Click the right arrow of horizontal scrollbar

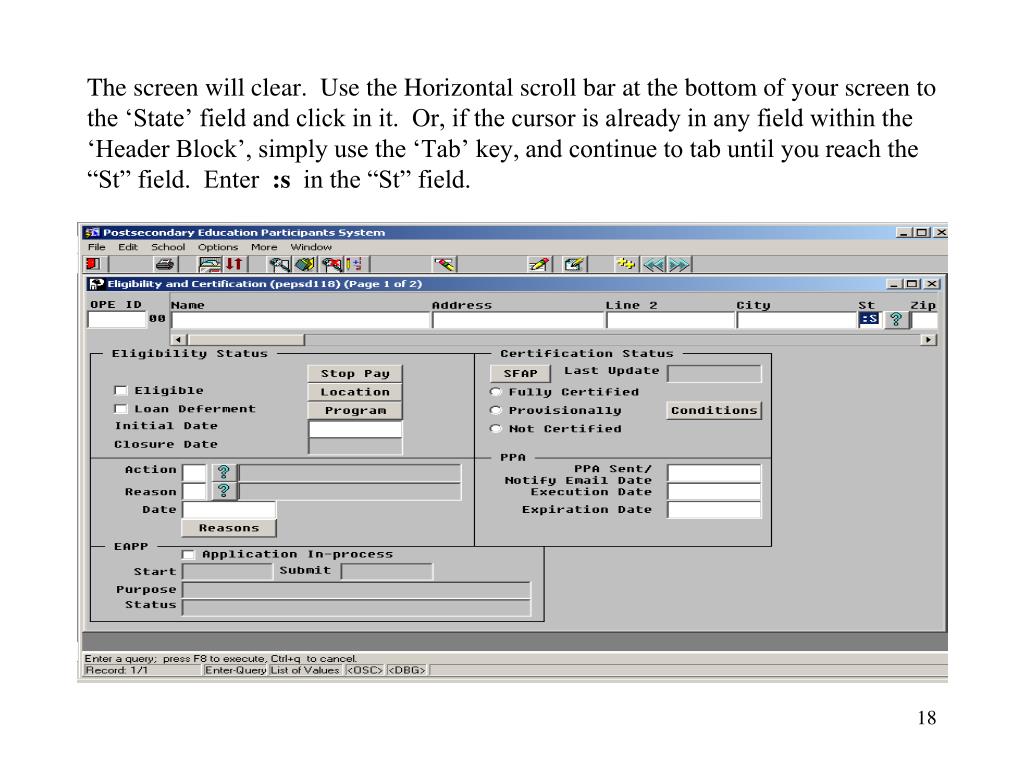(x=930, y=340)
